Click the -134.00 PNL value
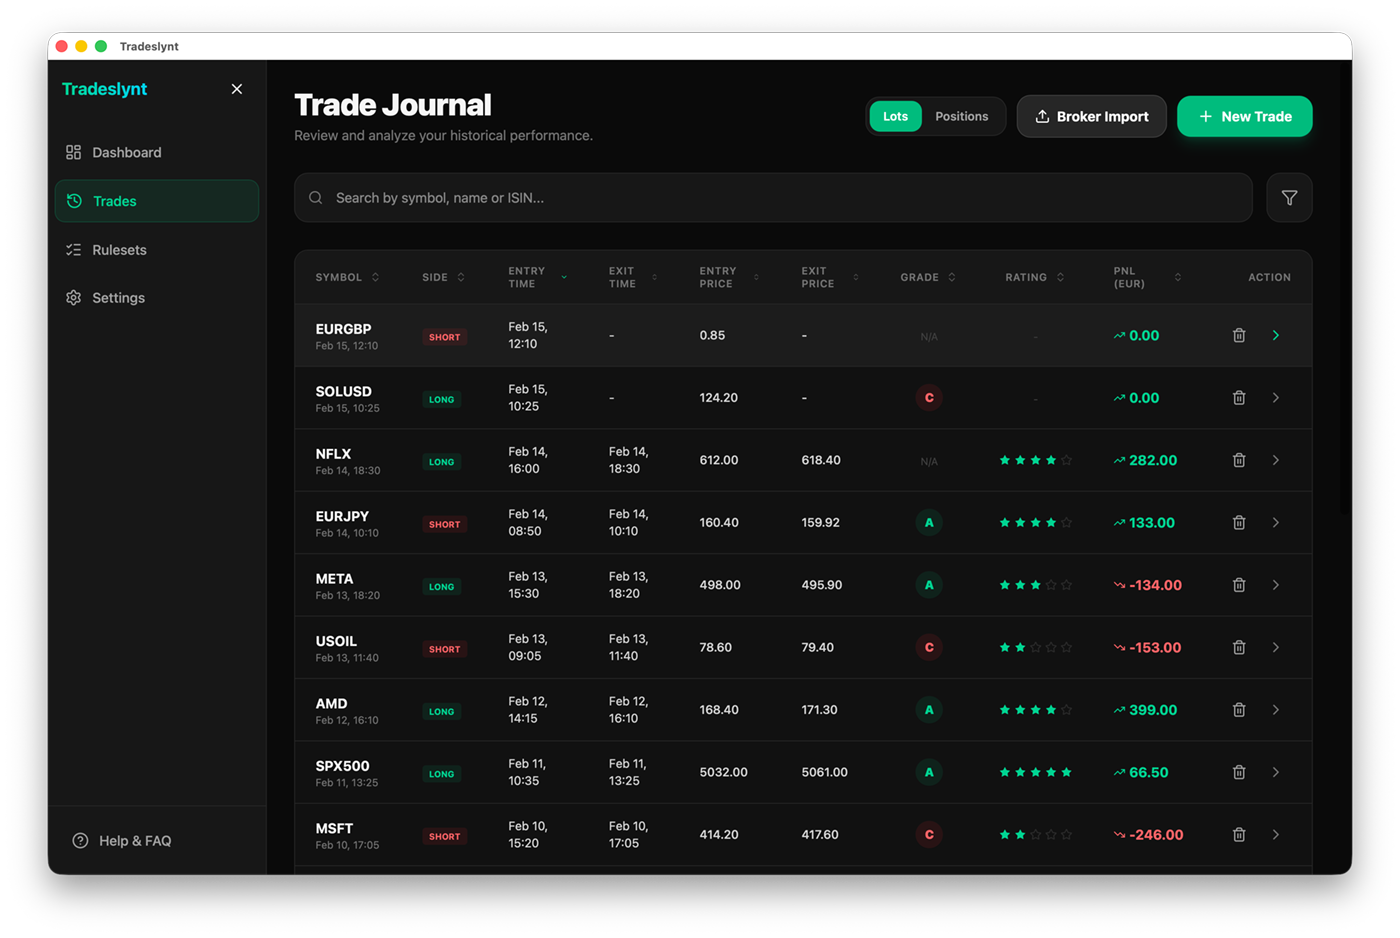1400x938 pixels. pyautogui.click(x=1155, y=585)
